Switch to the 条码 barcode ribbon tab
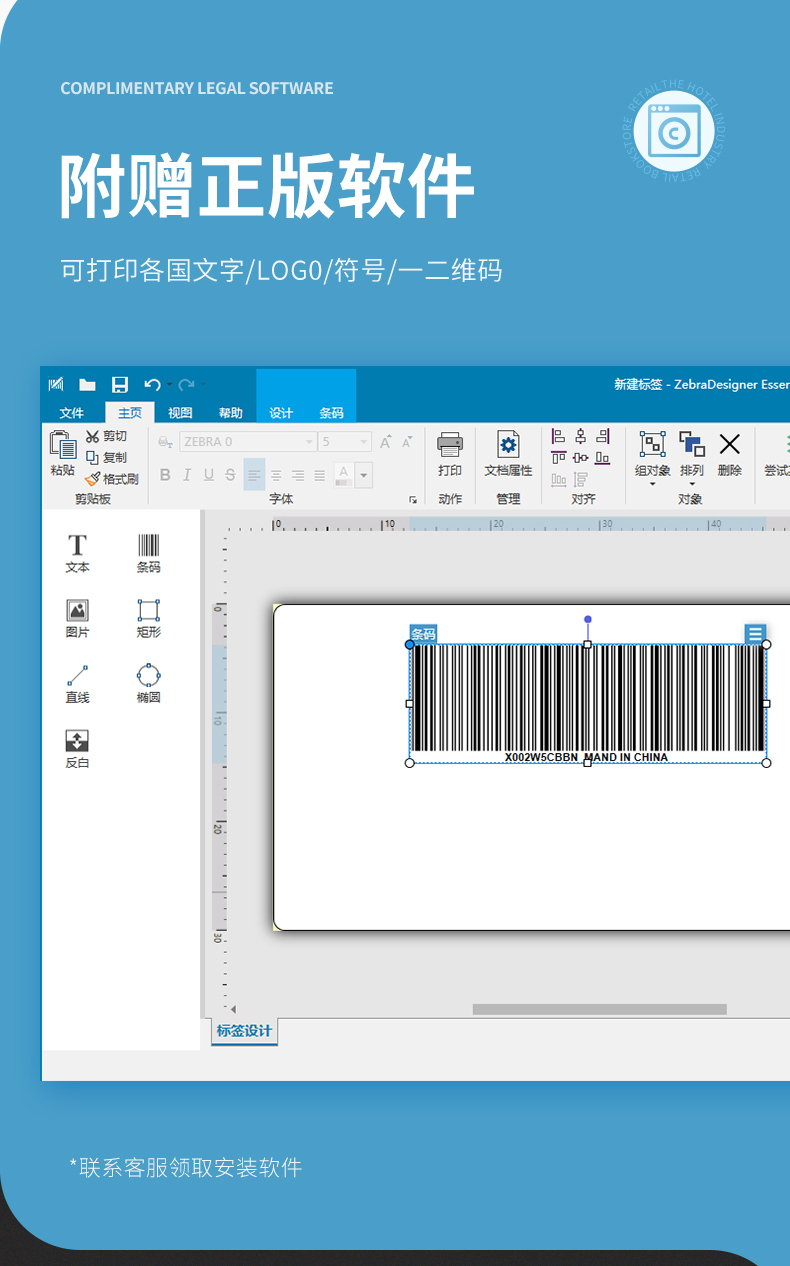This screenshot has height=1266, width=790. (x=332, y=413)
